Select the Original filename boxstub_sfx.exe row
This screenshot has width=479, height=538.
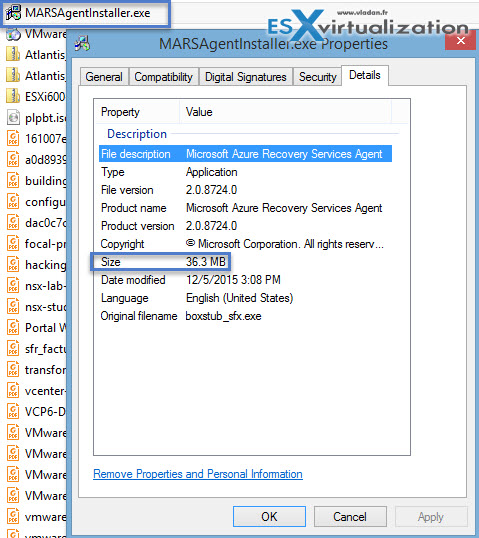coord(245,316)
